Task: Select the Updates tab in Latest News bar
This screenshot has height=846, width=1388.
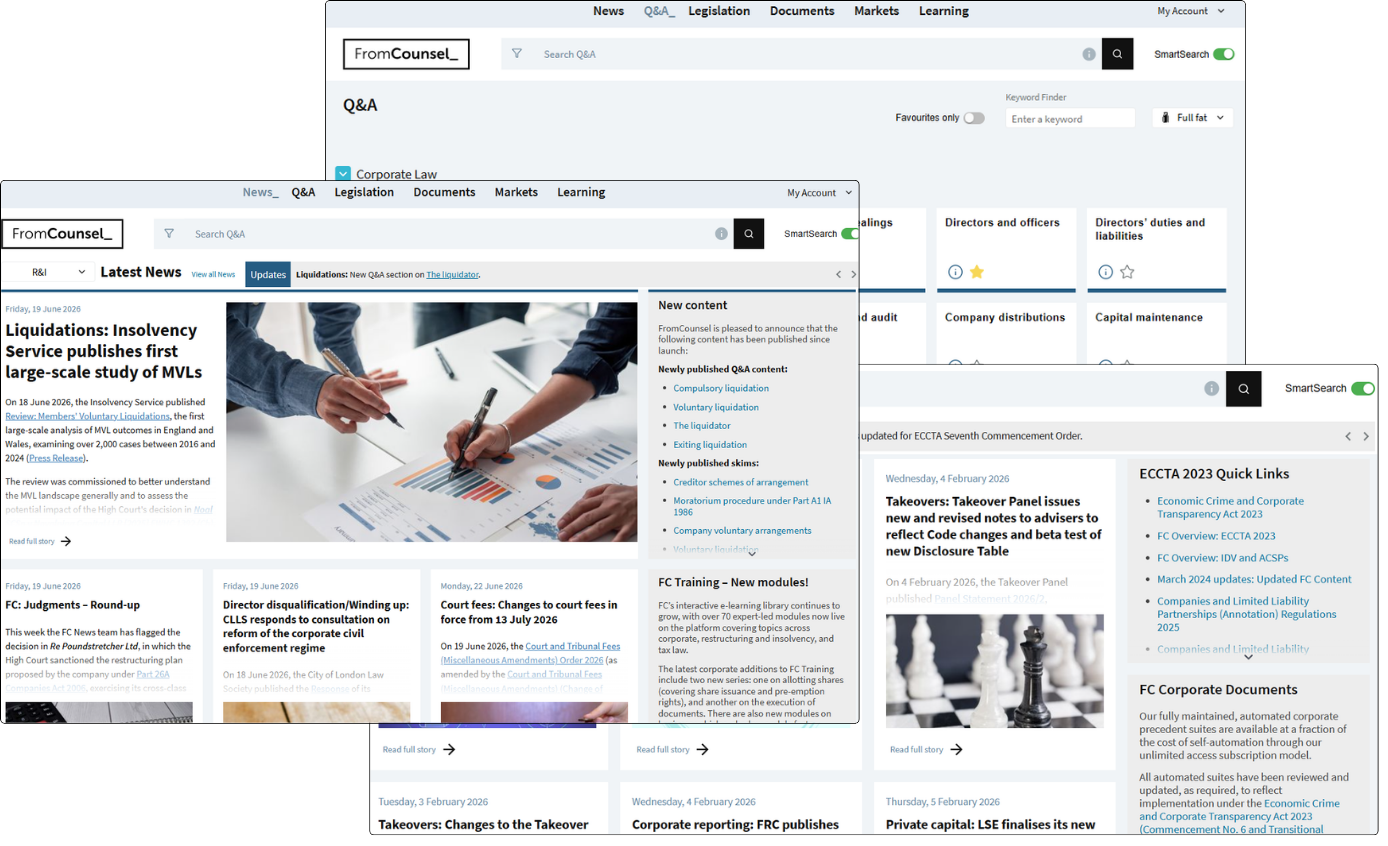Action: (268, 274)
